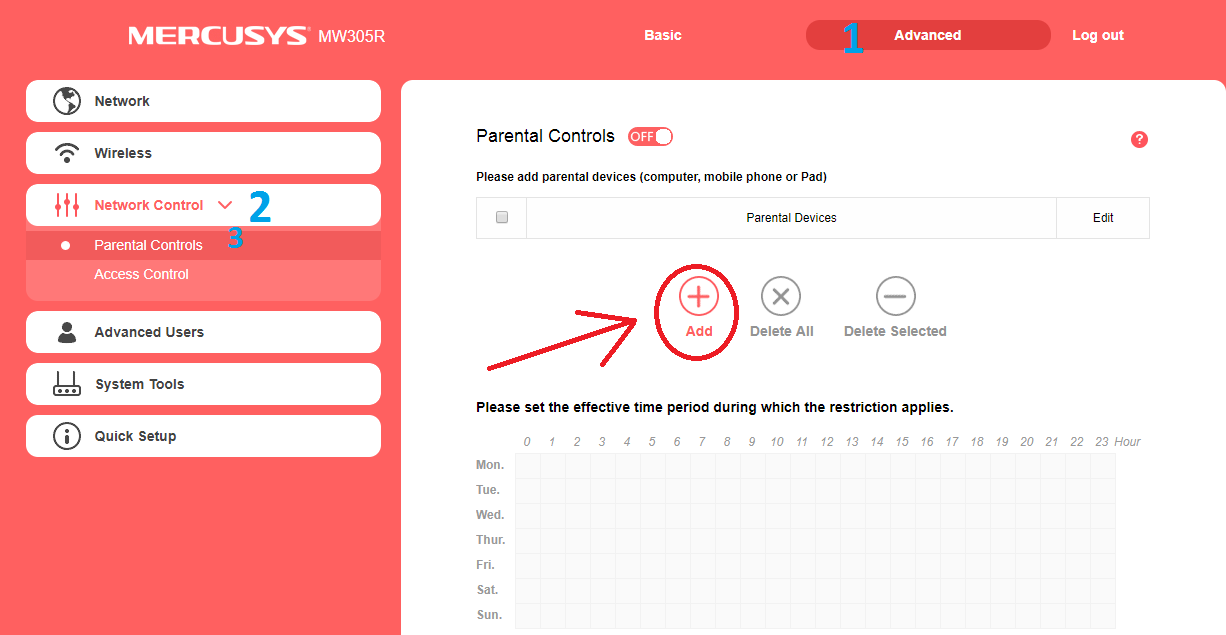Open Access Control submenu item
This screenshot has height=635, width=1226.
141,274
